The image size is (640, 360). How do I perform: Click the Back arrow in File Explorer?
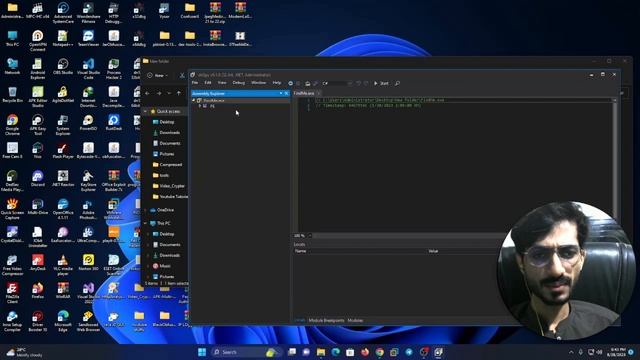(147, 93)
